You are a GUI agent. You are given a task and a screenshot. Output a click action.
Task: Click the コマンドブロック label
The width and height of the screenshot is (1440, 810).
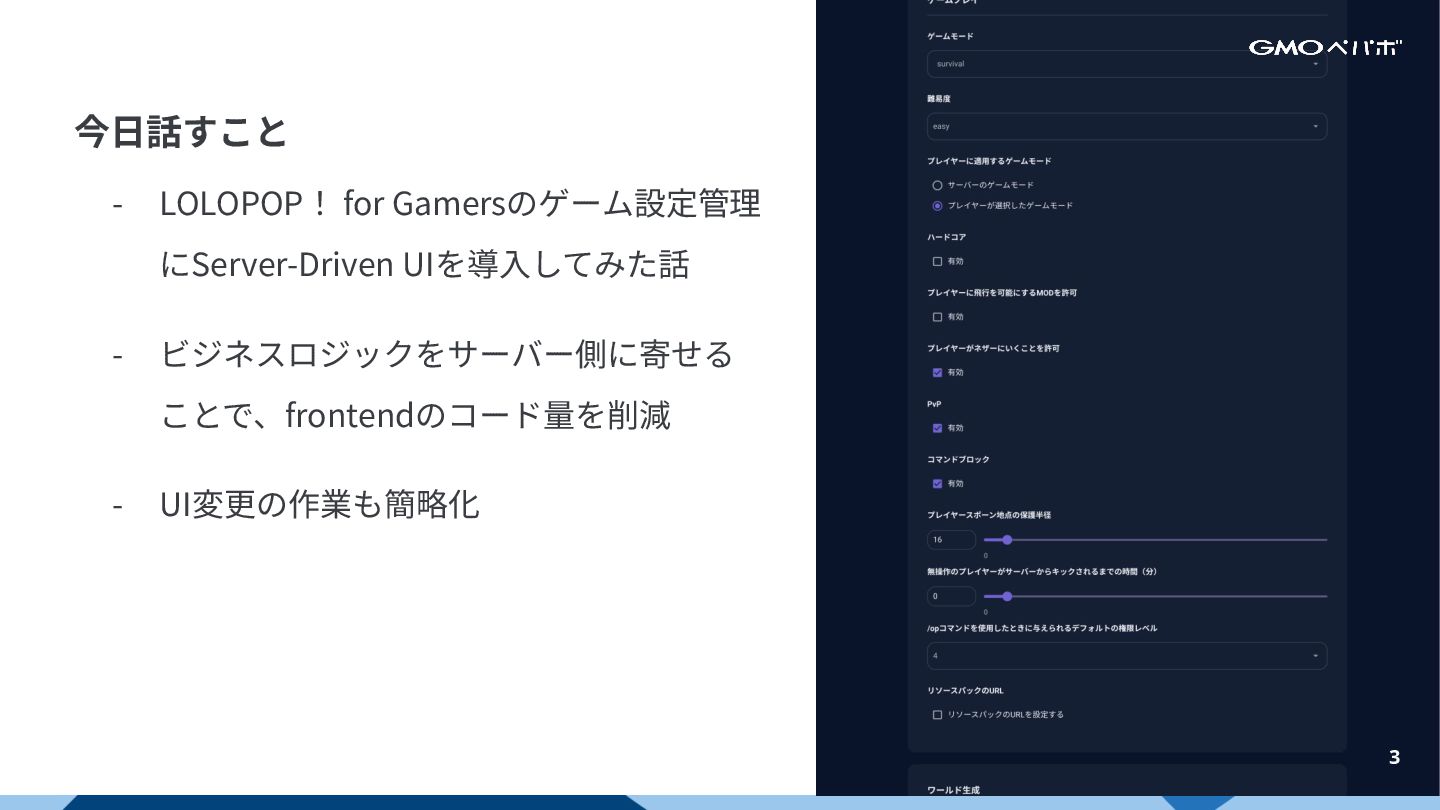pos(958,460)
